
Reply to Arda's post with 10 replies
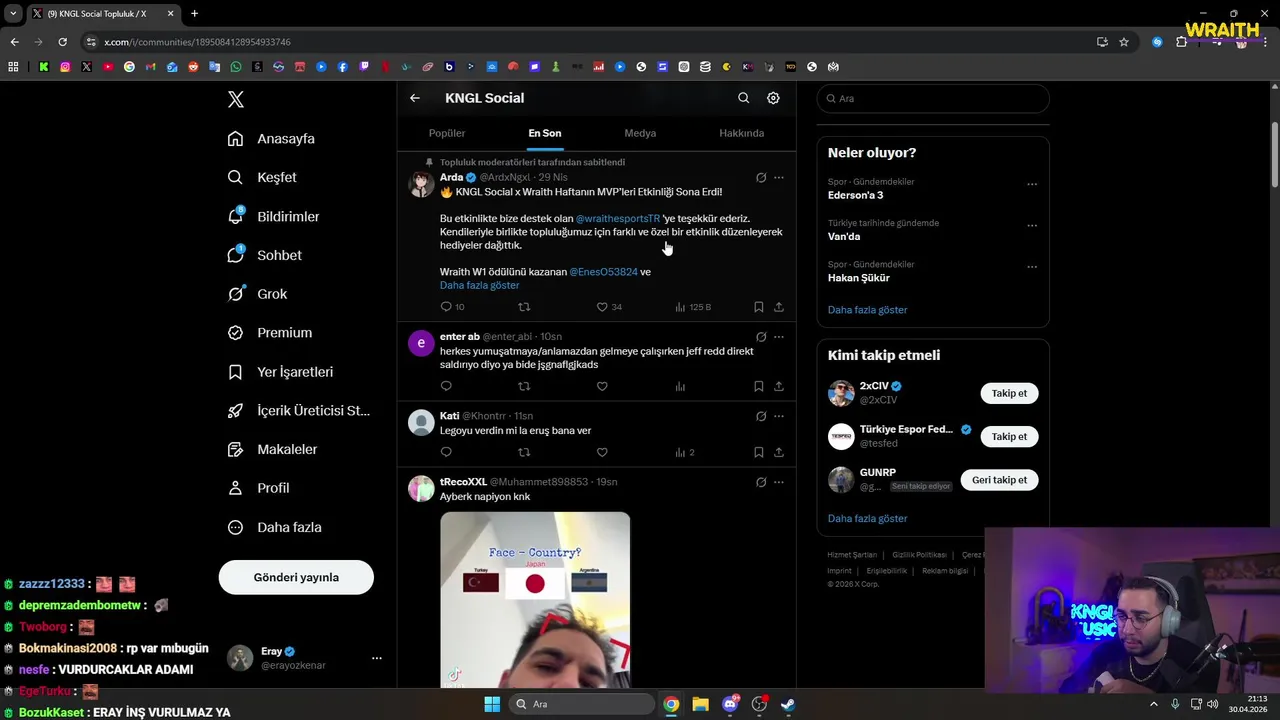click(452, 307)
